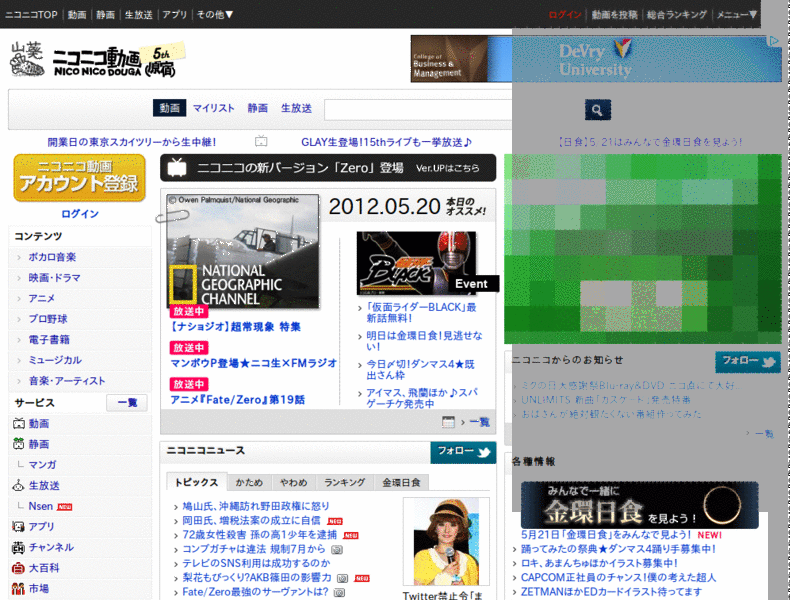800x600 pixels.
Task: Open 鳩山氏、沖縄訪れ野田政権に怒り headline
Action: tap(256, 506)
